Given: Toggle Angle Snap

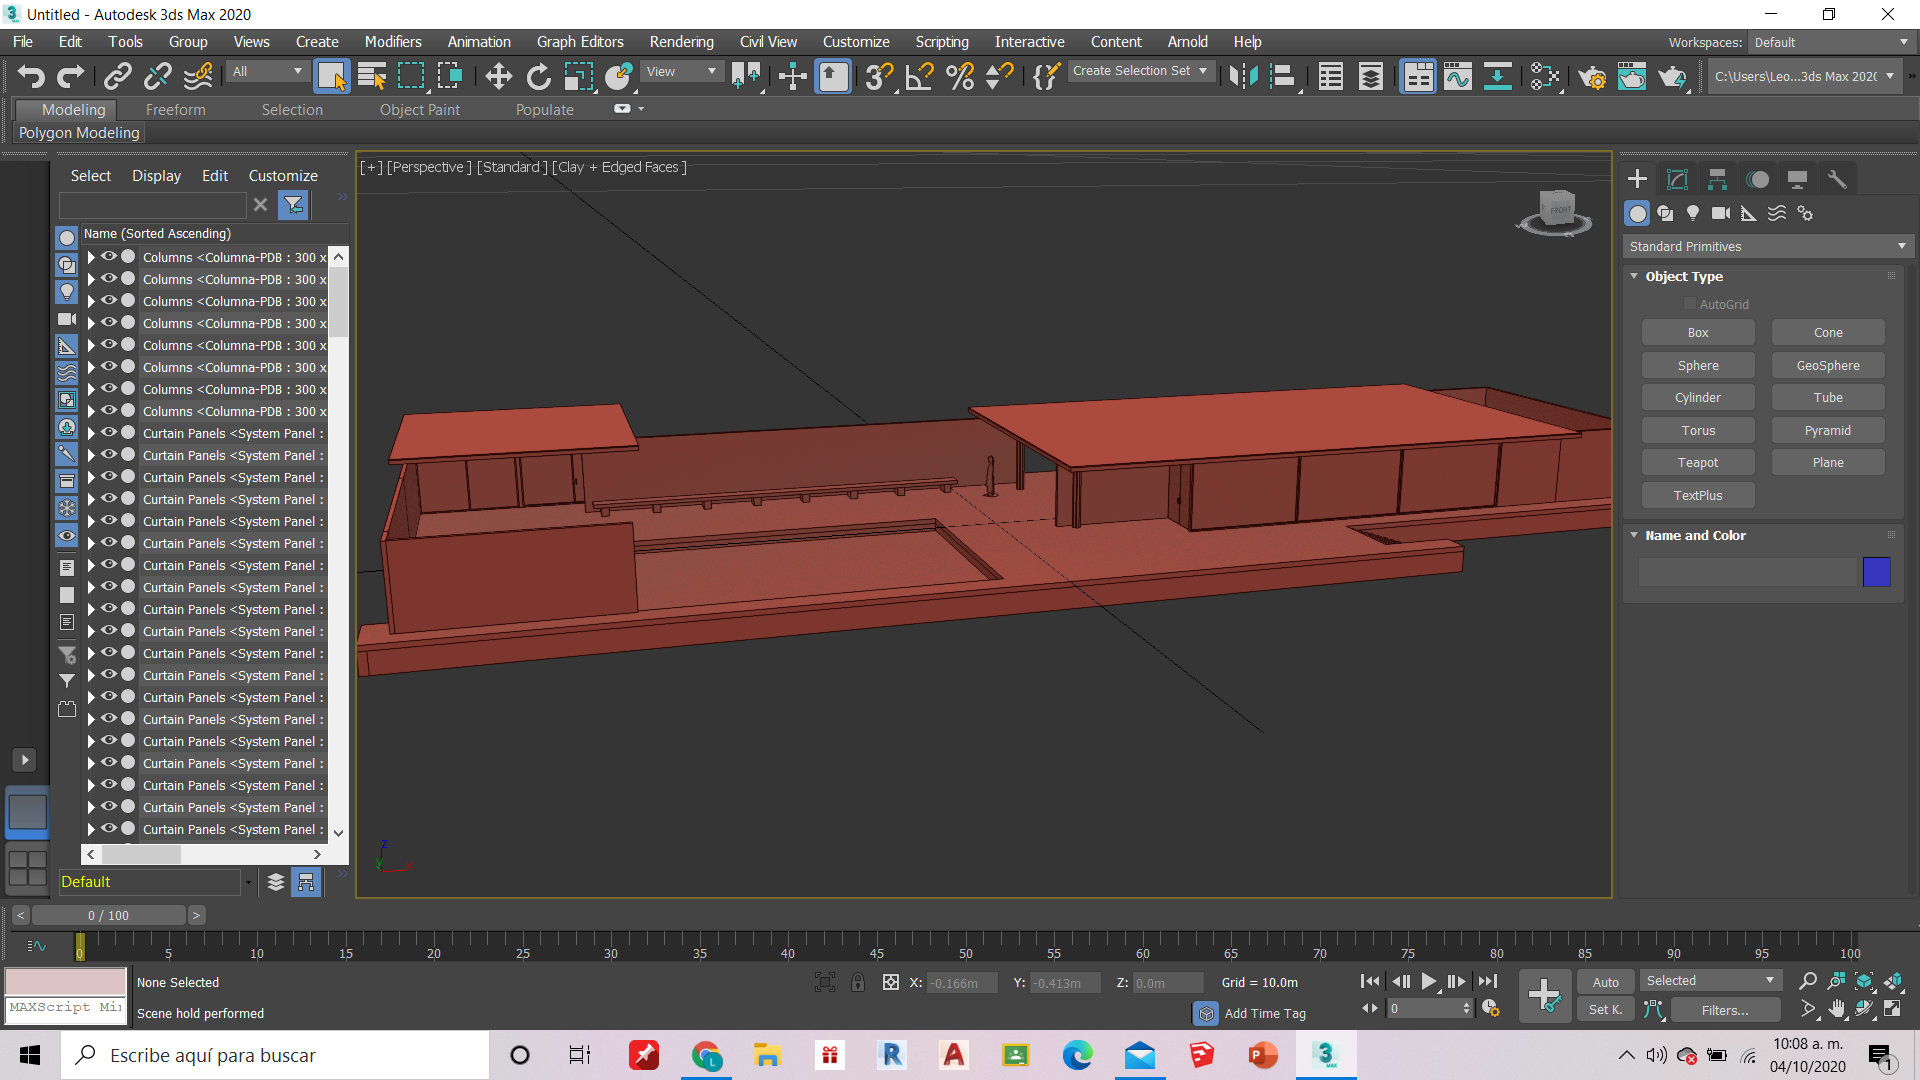Looking at the screenshot, I should click(919, 76).
